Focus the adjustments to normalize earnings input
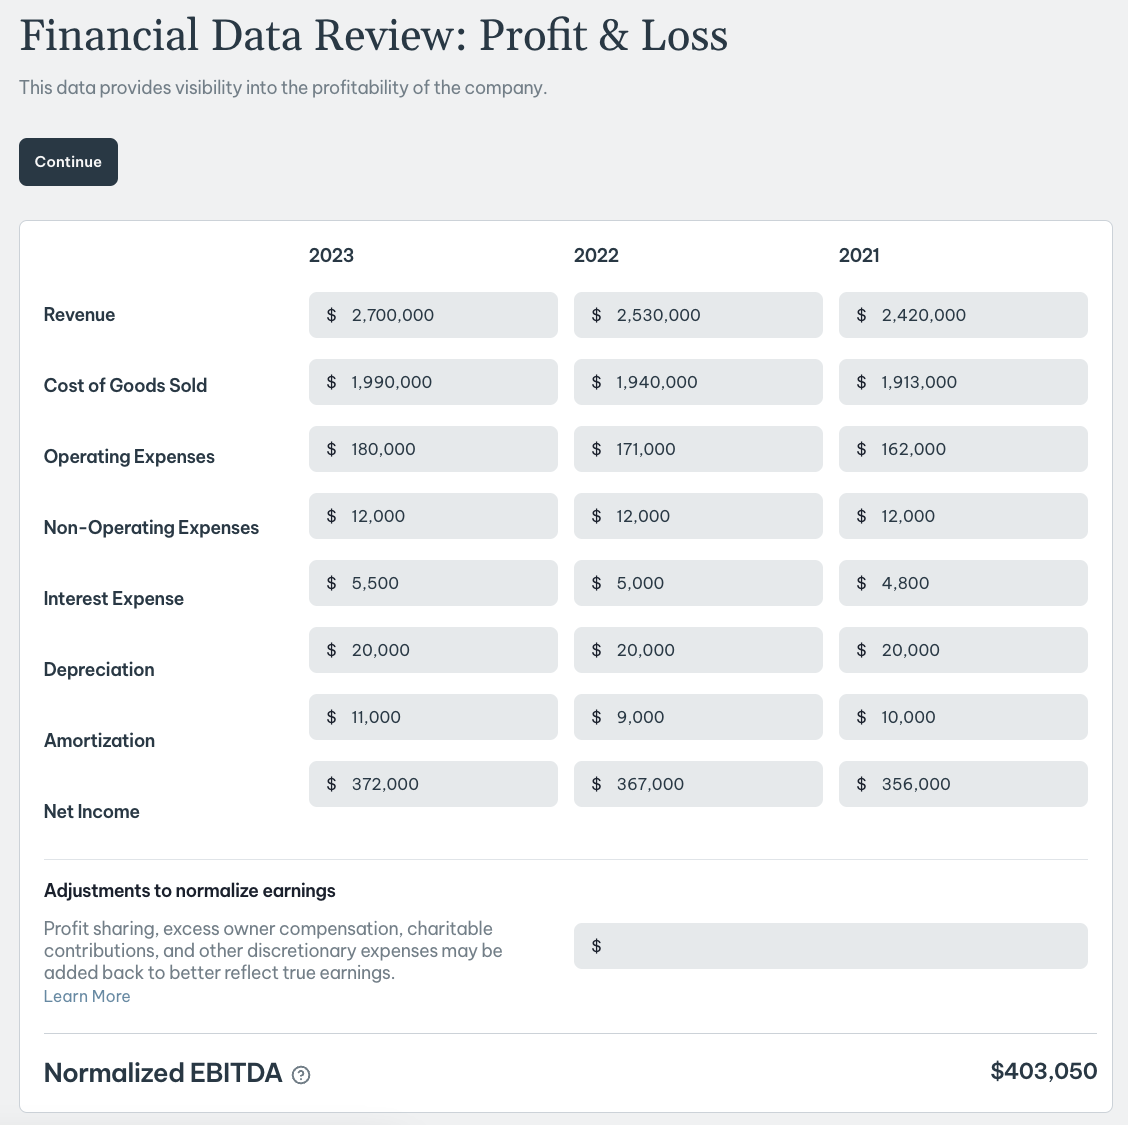This screenshot has height=1125, width=1128. click(x=831, y=946)
